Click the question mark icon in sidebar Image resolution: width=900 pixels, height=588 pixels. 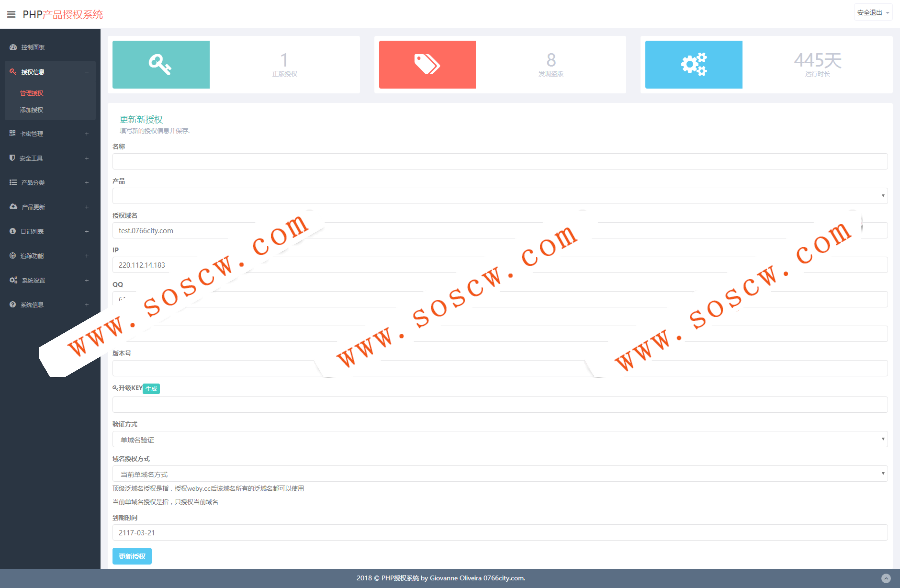tap(13, 304)
